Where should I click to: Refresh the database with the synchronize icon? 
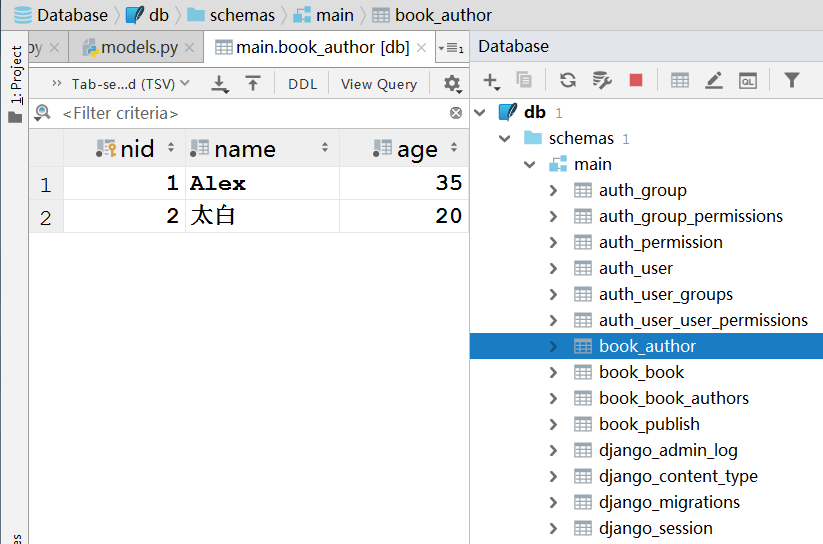coord(568,81)
